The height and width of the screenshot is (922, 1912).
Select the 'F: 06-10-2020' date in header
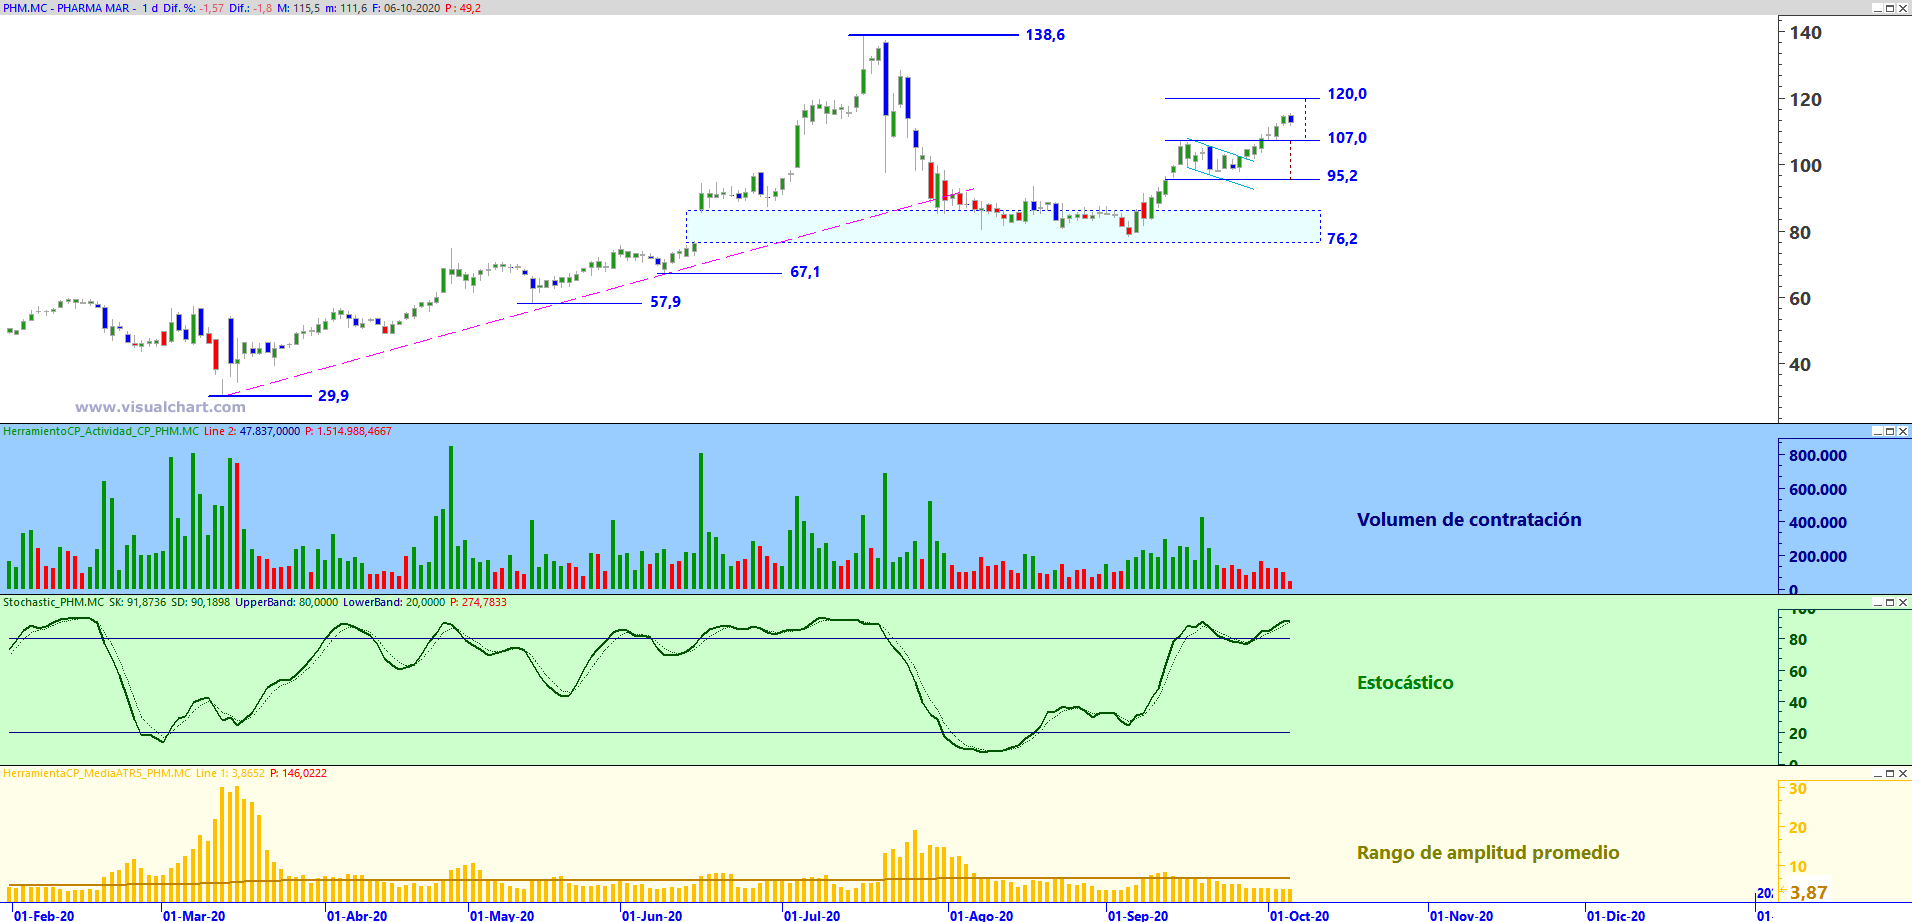pyautogui.click(x=405, y=8)
